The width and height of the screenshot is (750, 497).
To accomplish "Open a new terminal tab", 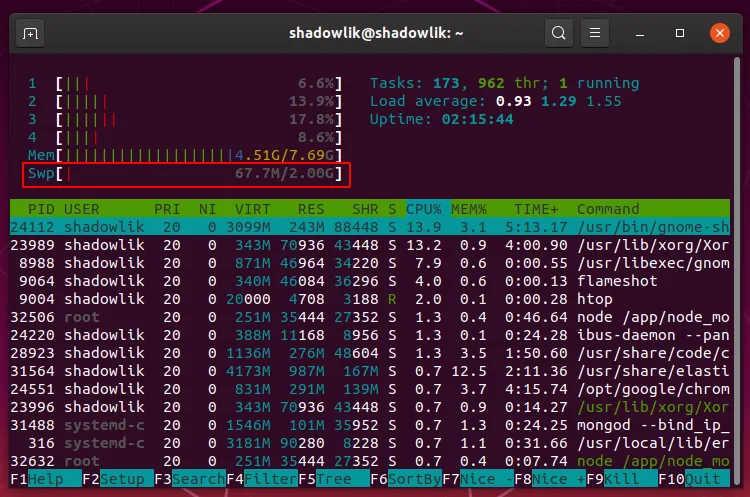I will 30,33.
